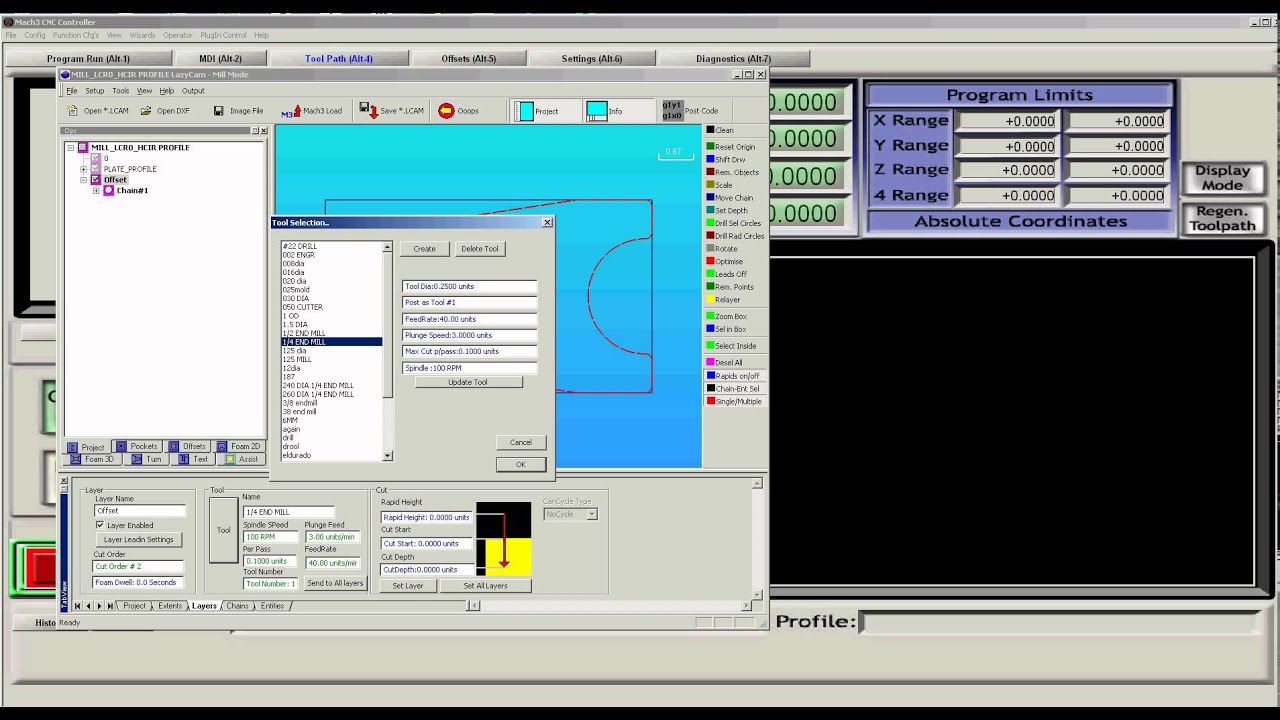Click Cancel in Tool Selection dialog
The image size is (1280, 720).
[x=520, y=442]
